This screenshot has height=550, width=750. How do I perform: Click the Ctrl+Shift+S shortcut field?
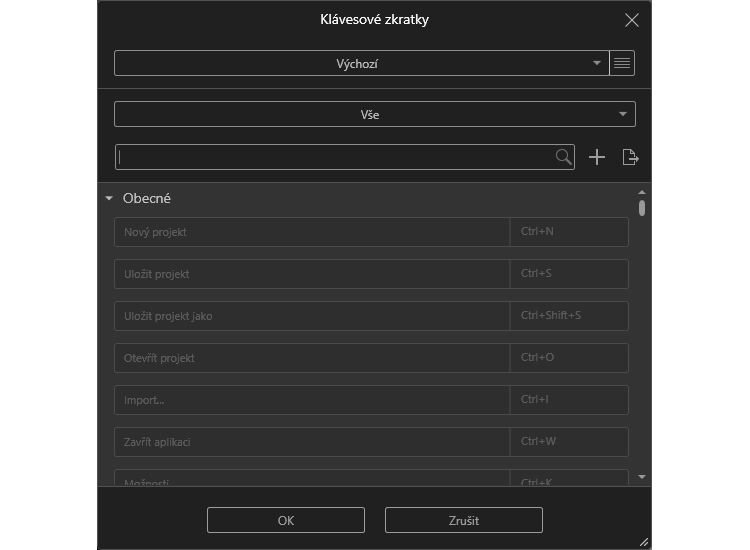point(569,316)
